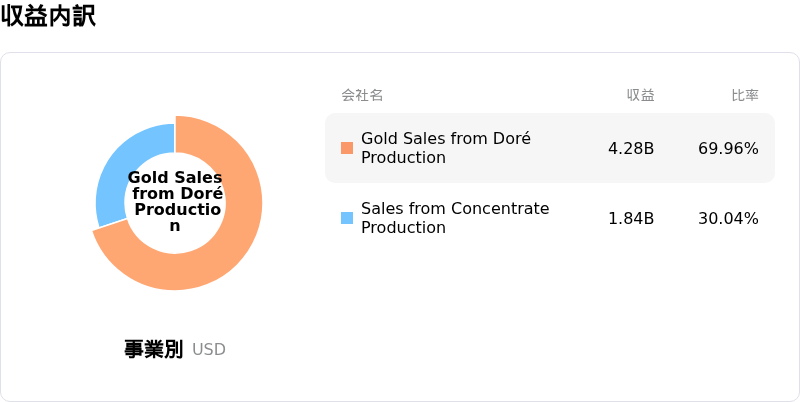Select the Gold Sales from Doré Production row
Screen dimensions: 800x402
(x=550, y=148)
